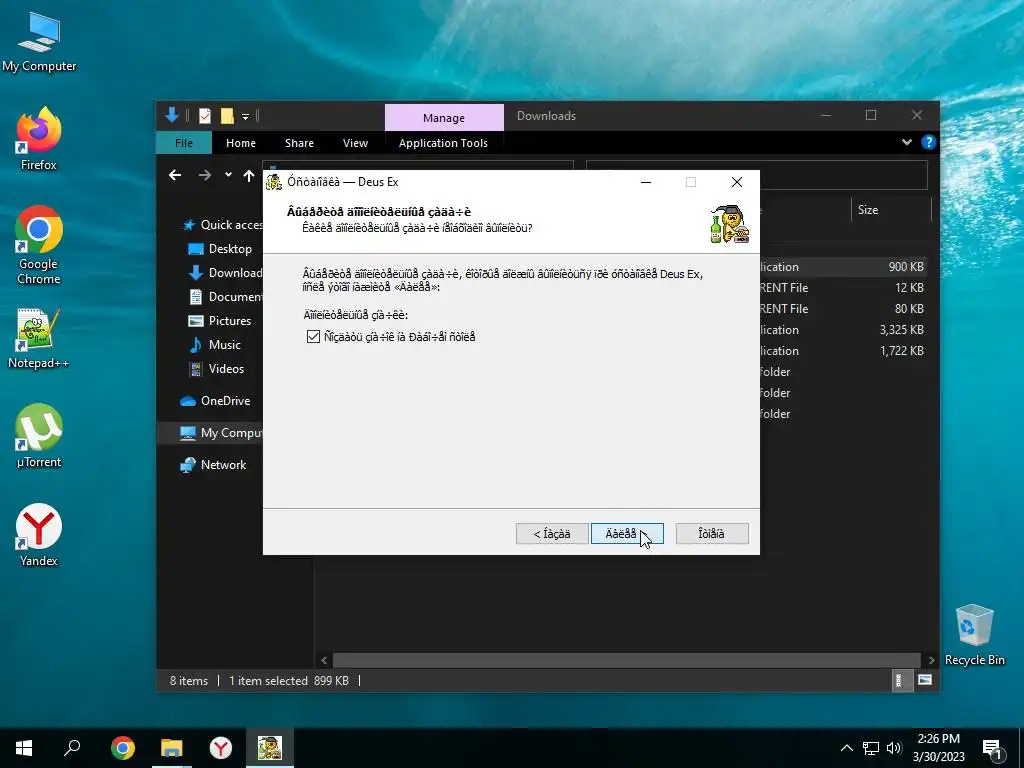1024x768 pixels.
Task: Click blue down-arrow icon in Explorer title bar
Action: 172,116
